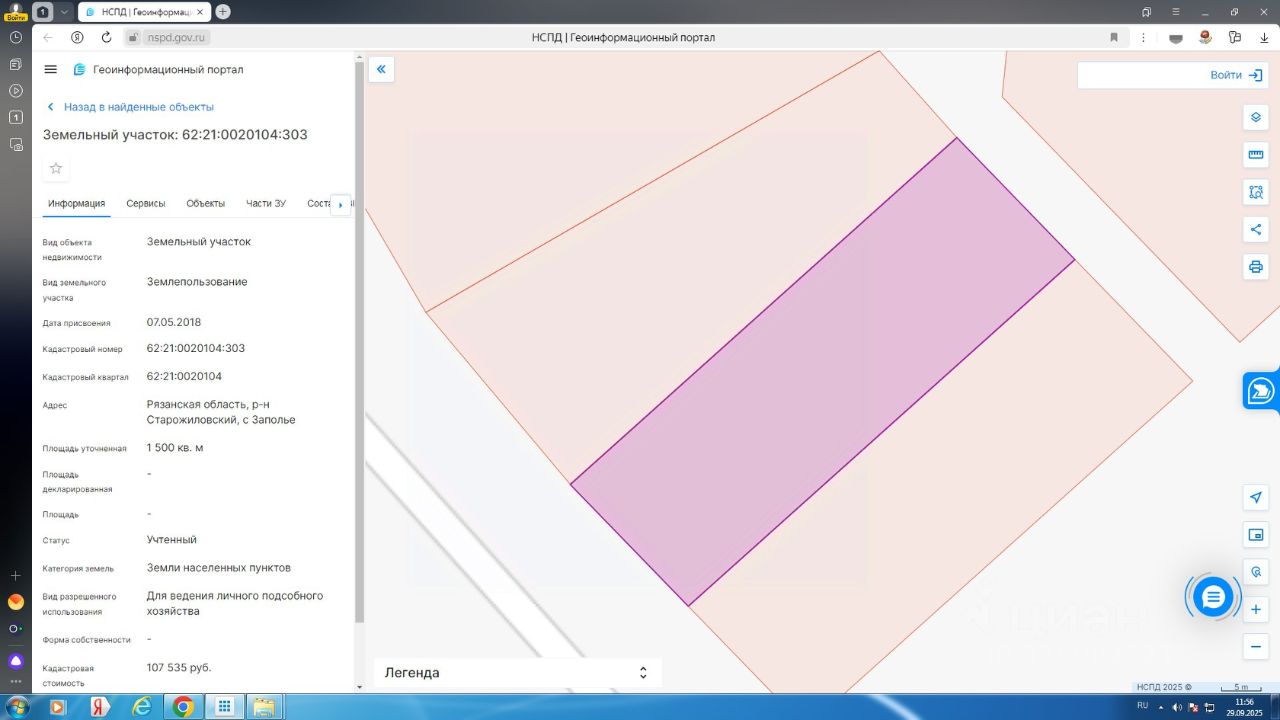Click the cadastral quarter 62:21:0020104 value
Viewport: 1280px width, 720px height.
[184, 377]
